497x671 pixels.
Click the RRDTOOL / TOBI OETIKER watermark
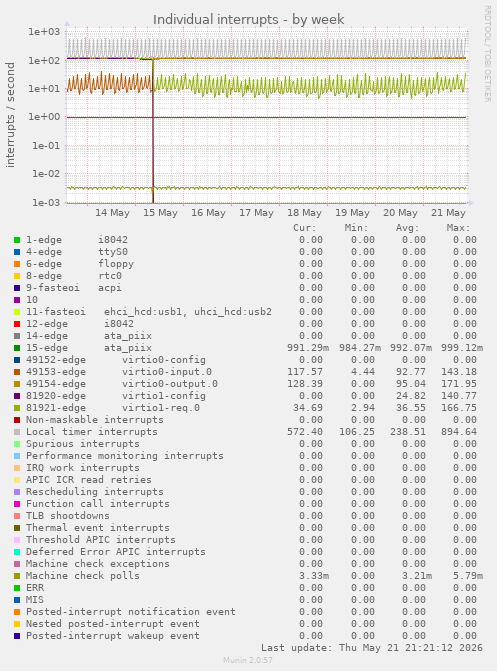point(488,53)
